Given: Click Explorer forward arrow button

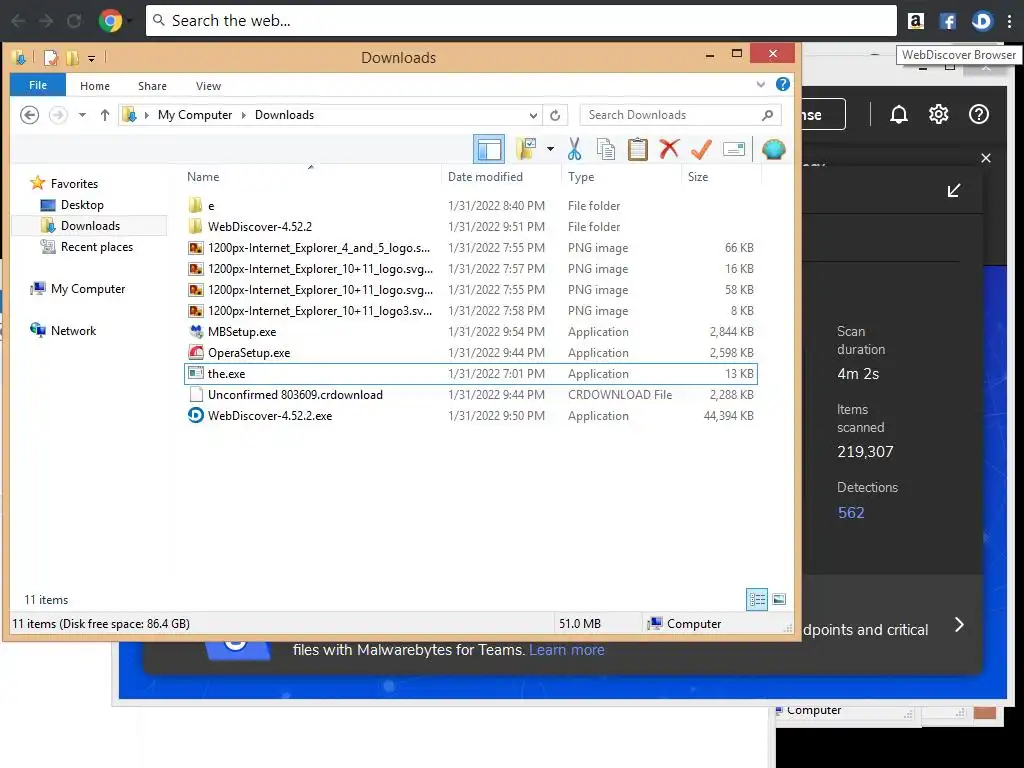Looking at the screenshot, I should pyautogui.click(x=58, y=115).
